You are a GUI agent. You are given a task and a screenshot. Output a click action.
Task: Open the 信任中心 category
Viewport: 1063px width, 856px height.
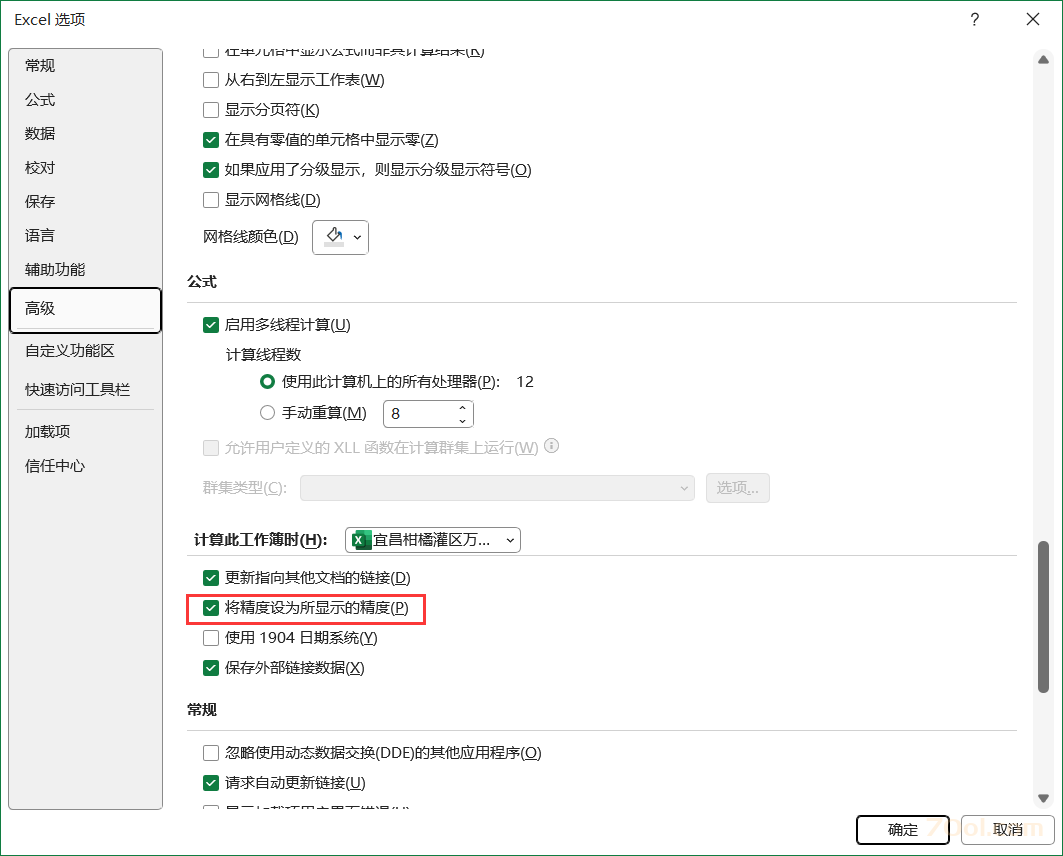85,466
